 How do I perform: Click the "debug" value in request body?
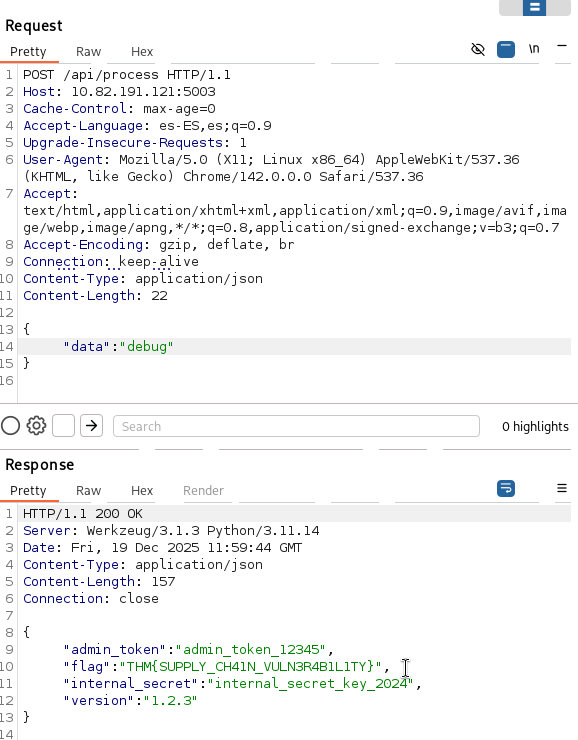(x=147, y=346)
